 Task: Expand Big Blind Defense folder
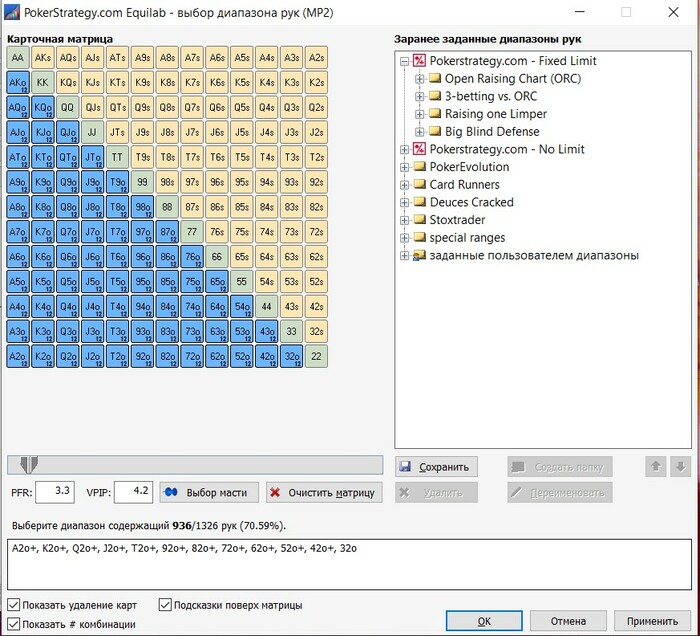(x=419, y=132)
